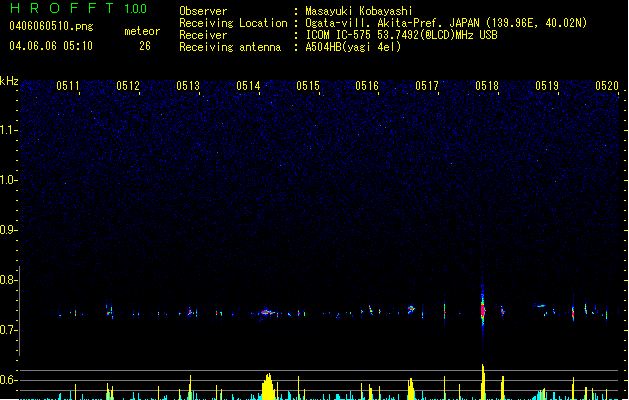
Task: Click the 0518 time marker
Action: click(x=487, y=86)
